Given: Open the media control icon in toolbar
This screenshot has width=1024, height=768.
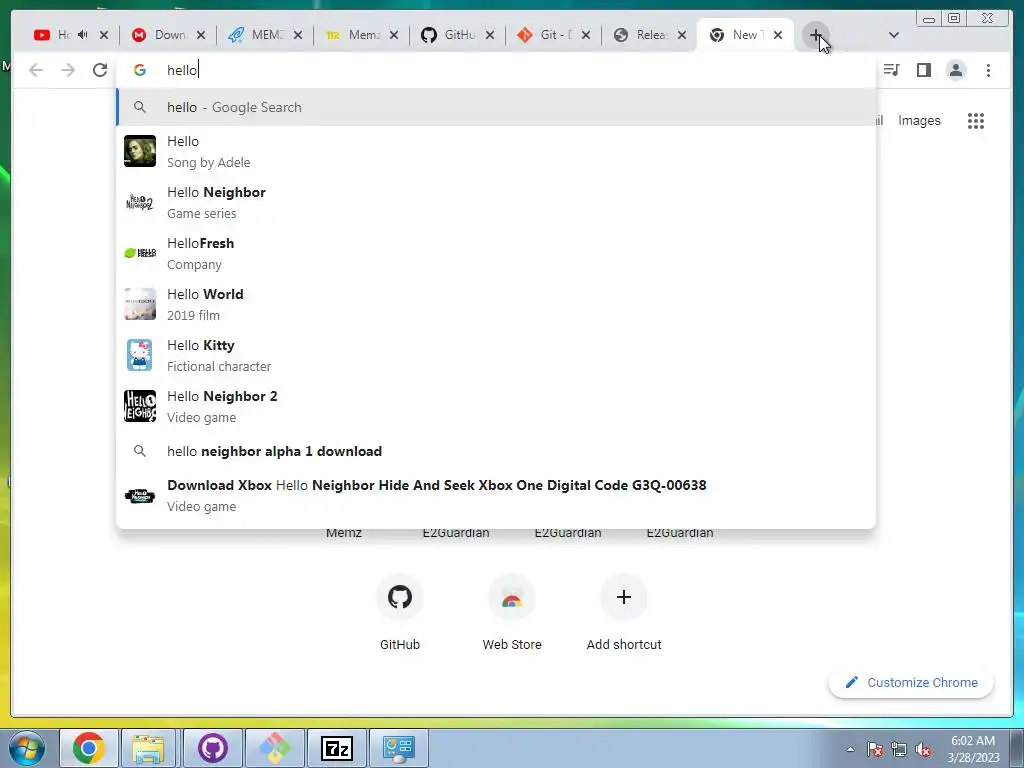Looking at the screenshot, I should click(891, 70).
